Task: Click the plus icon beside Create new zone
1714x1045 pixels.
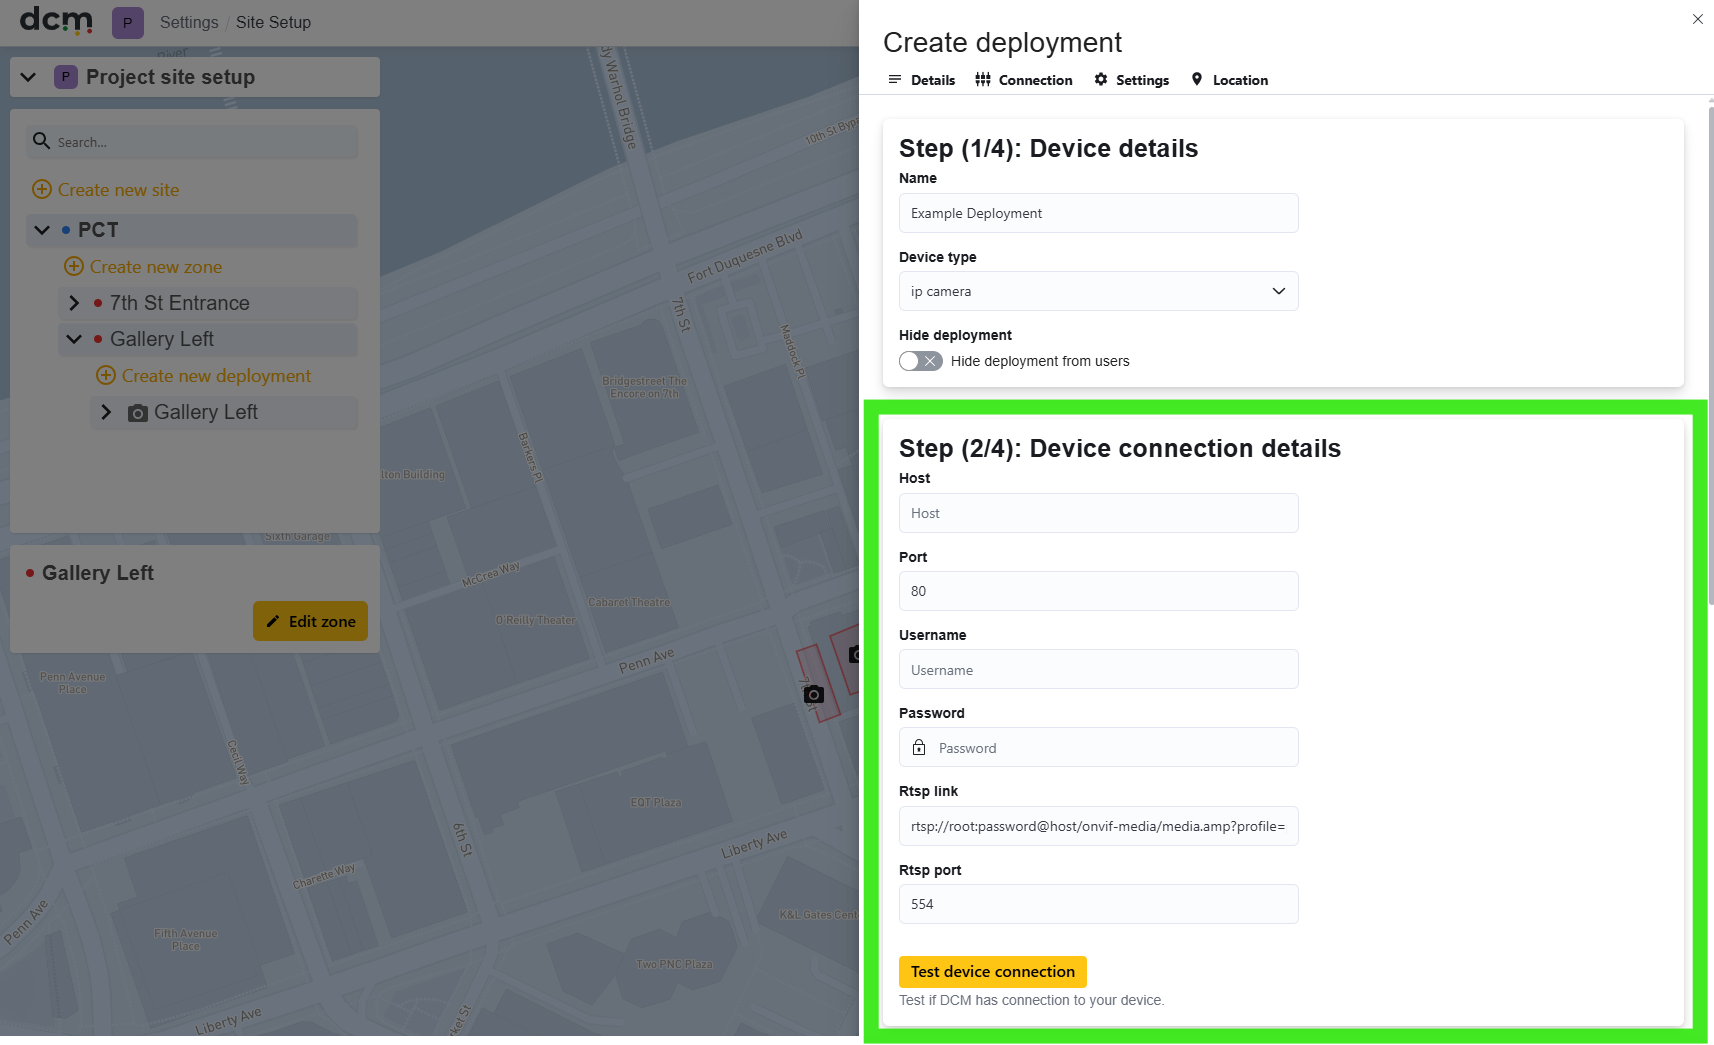Action: point(74,266)
